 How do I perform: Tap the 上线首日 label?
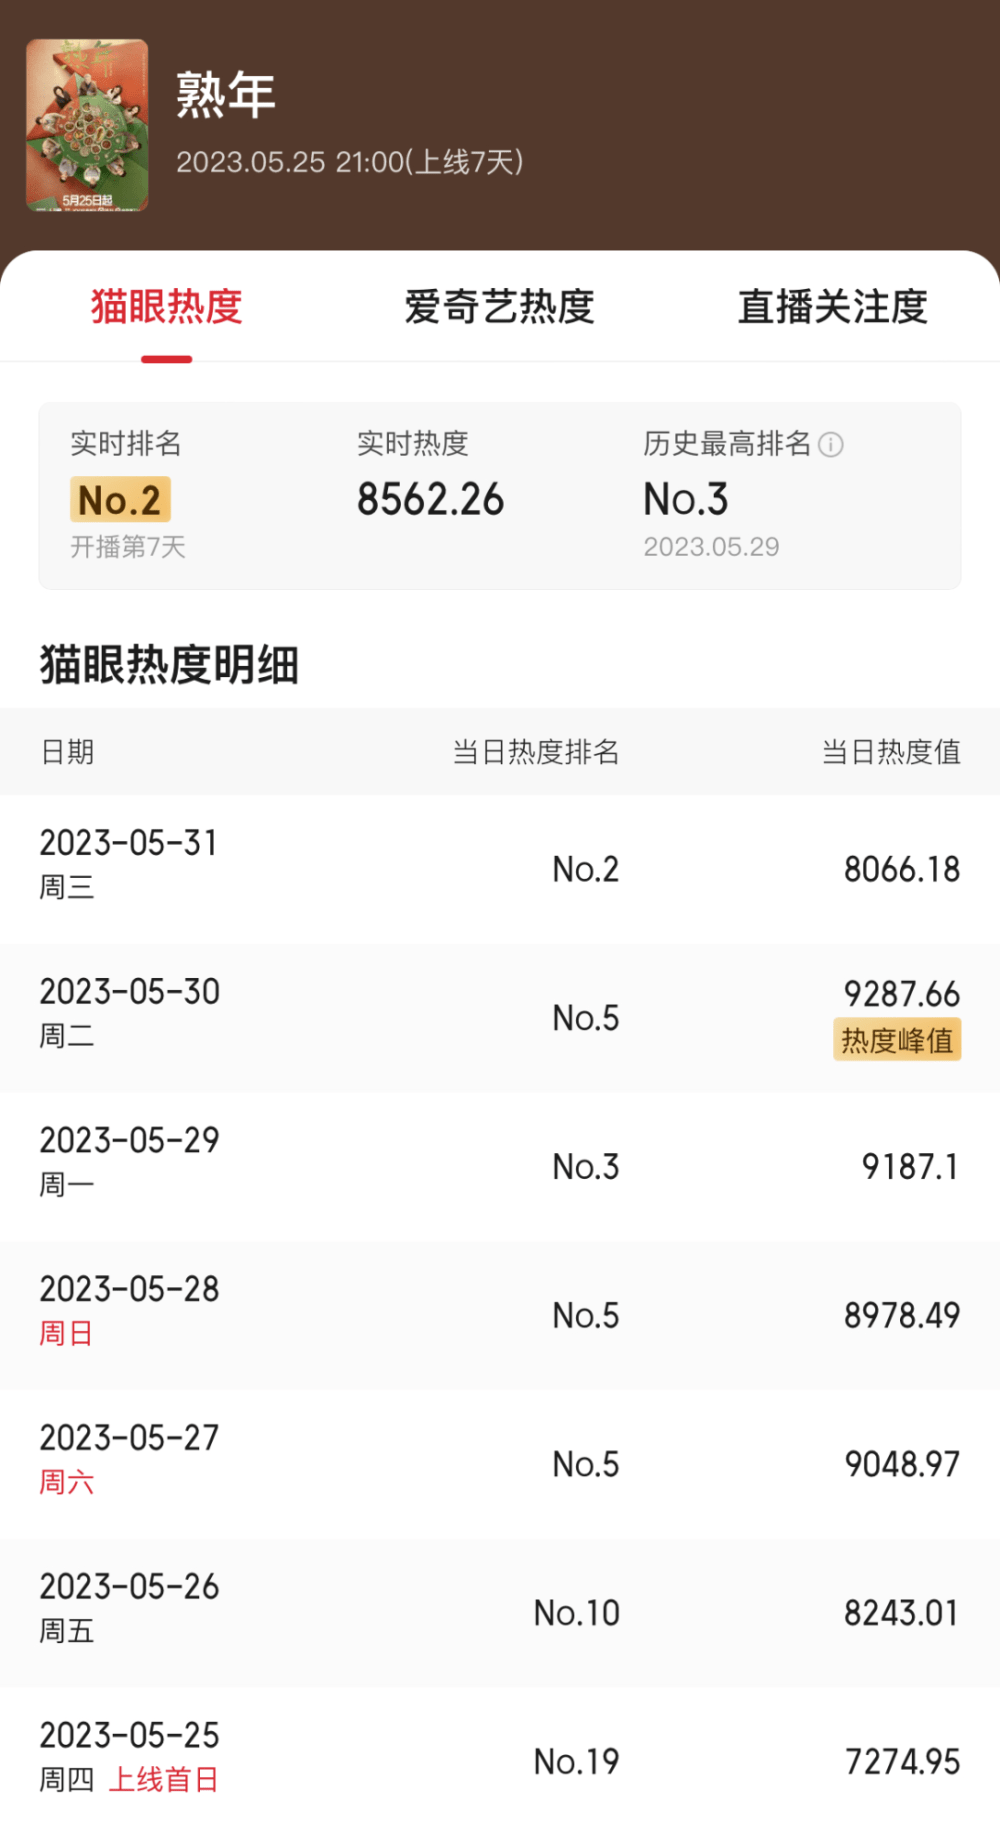163,1780
